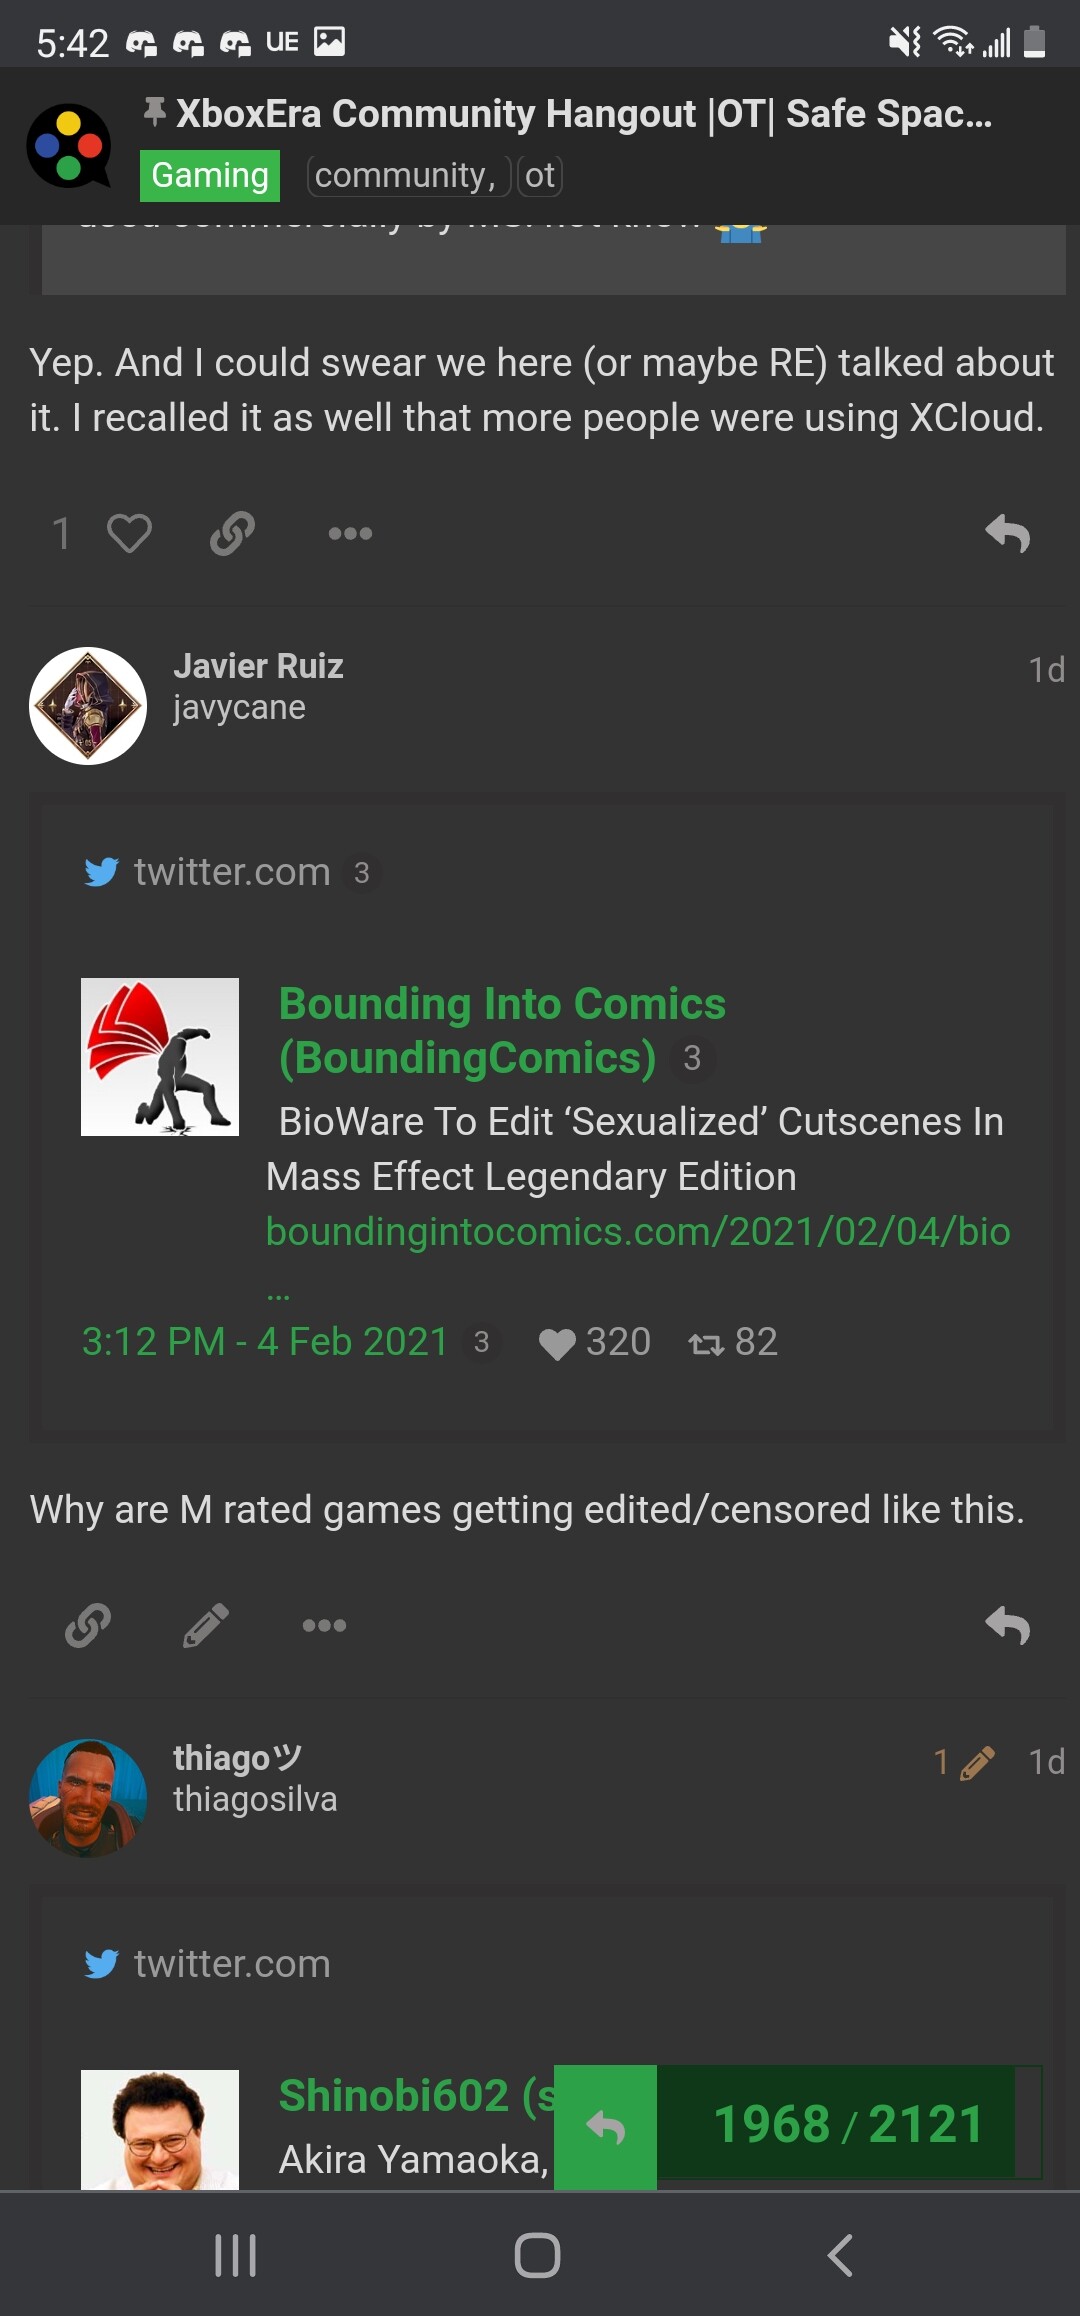View edit history on thiago's post

click(964, 1762)
